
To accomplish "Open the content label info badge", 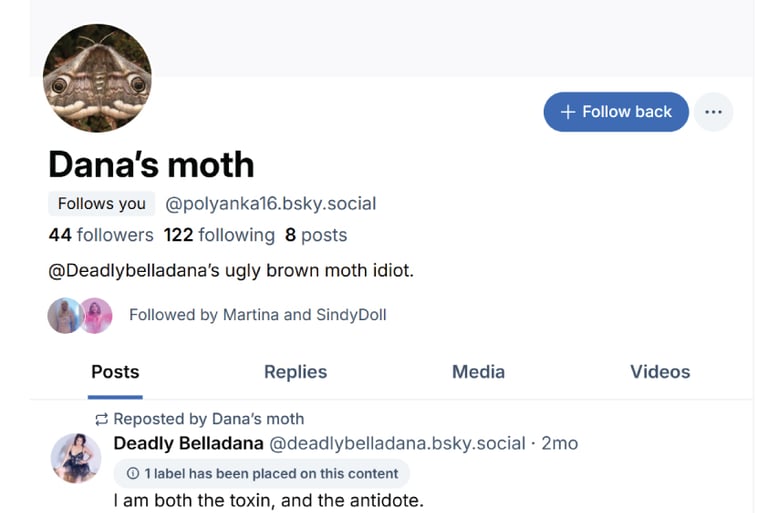I will point(262,473).
